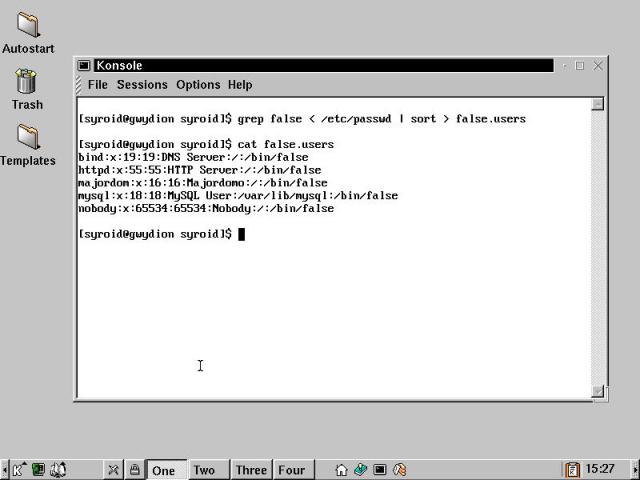The height and width of the screenshot is (480, 640).
Task: Open the Options menu in Konsole
Action: [x=198, y=85]
